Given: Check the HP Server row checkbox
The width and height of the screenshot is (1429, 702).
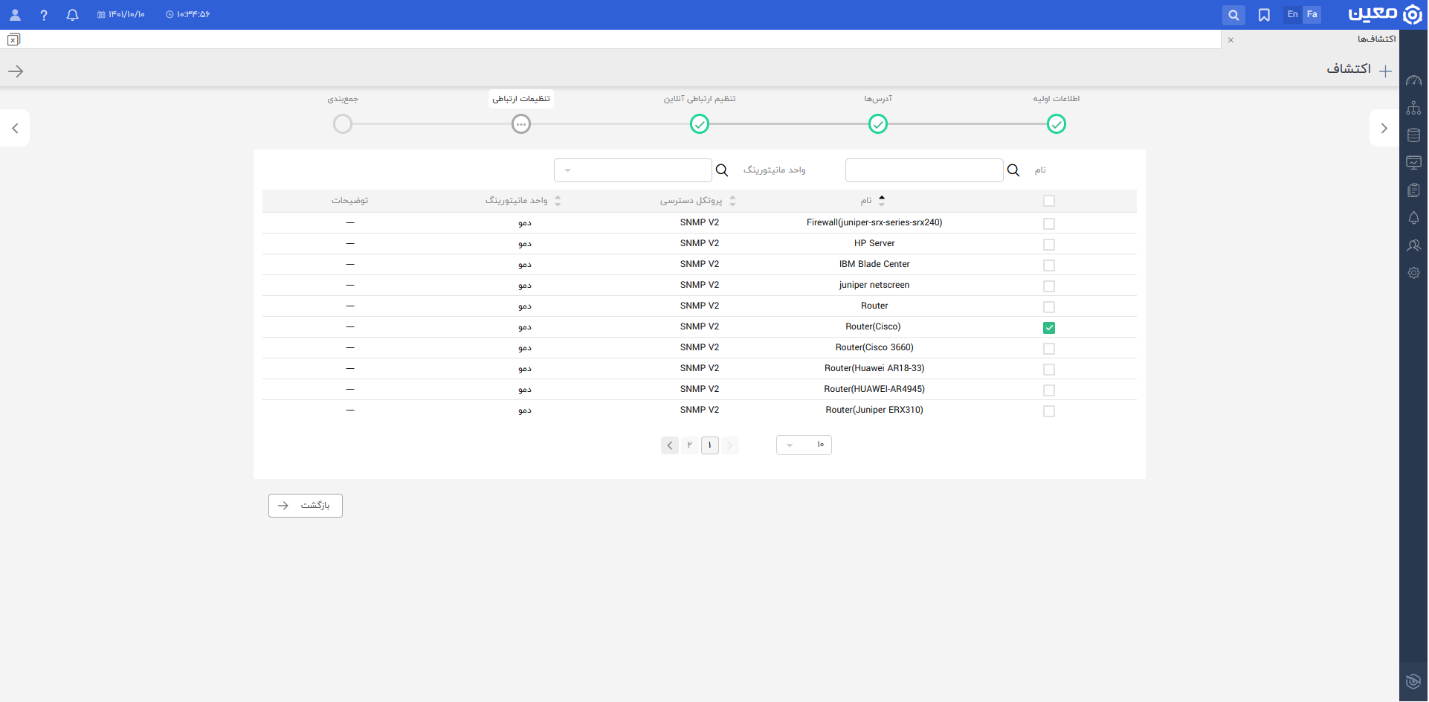Looking at the screenshot, I should click(1049, 245).
